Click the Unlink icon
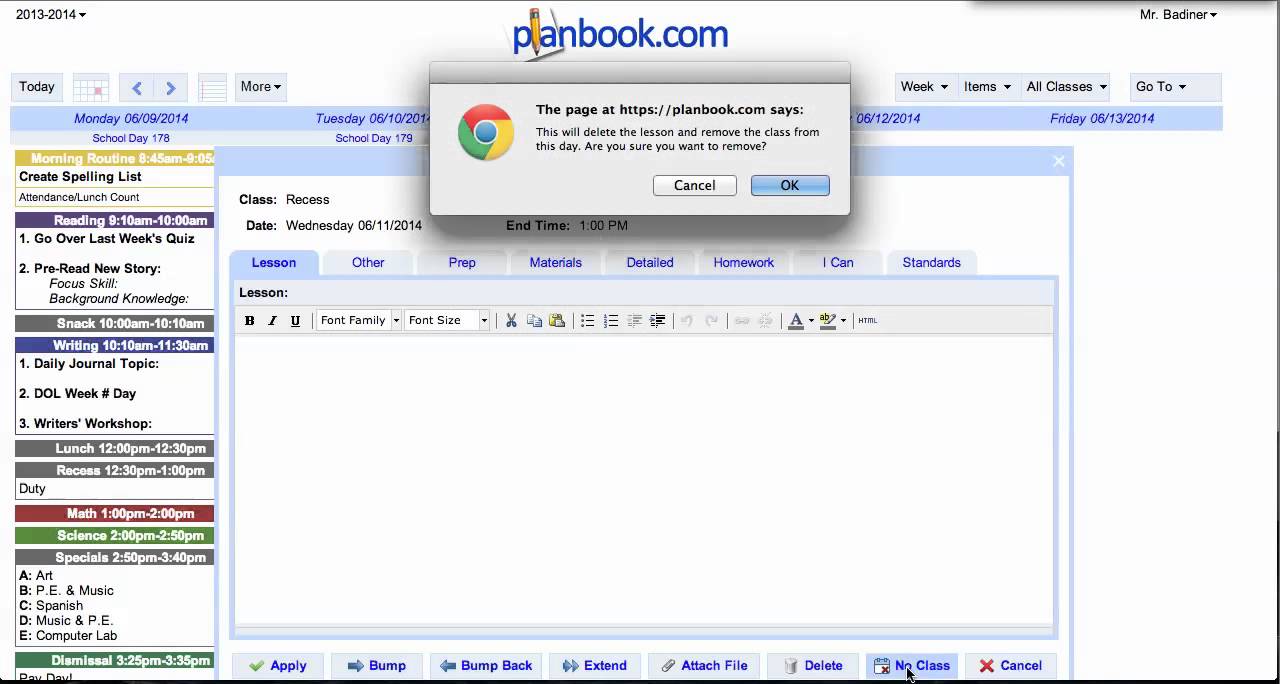 (x=765, y=321)
